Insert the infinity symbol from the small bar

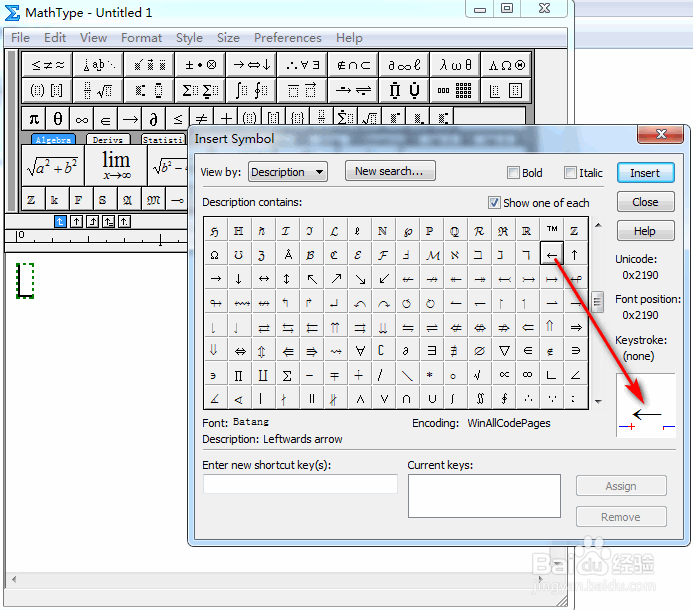click(x=82, y=119)
